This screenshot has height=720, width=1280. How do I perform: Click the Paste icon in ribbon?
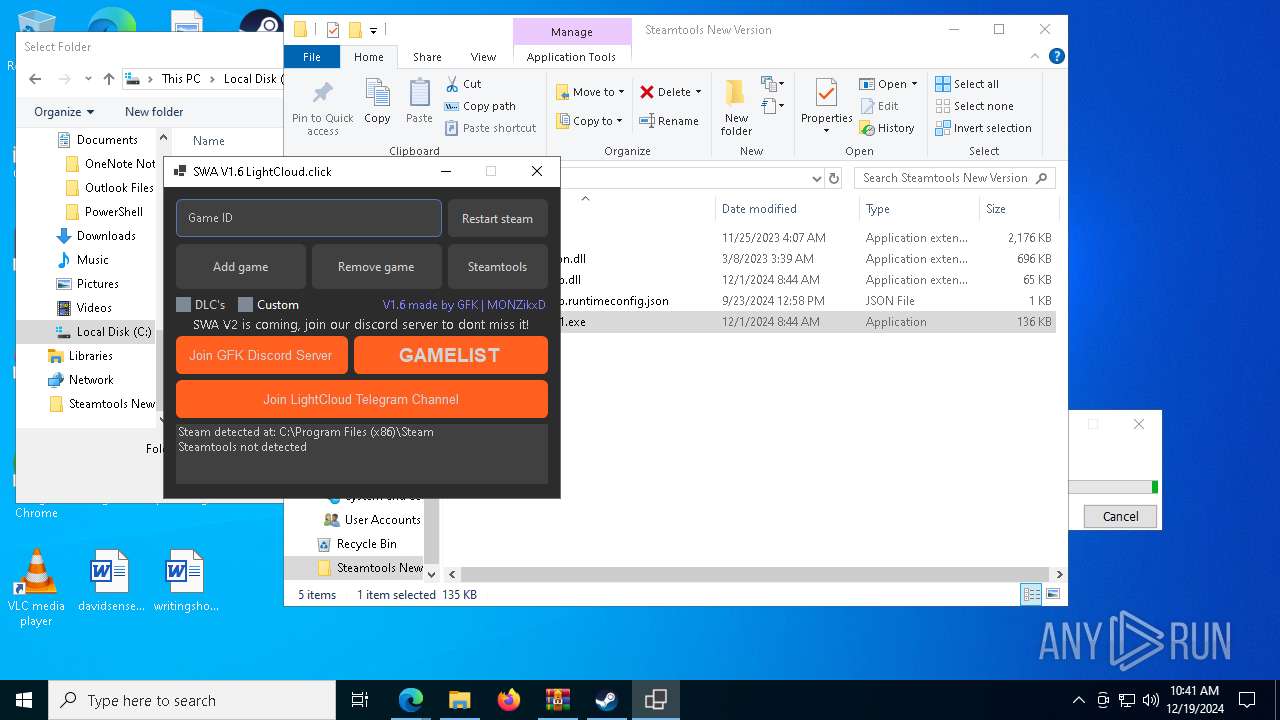click(419, 101)
